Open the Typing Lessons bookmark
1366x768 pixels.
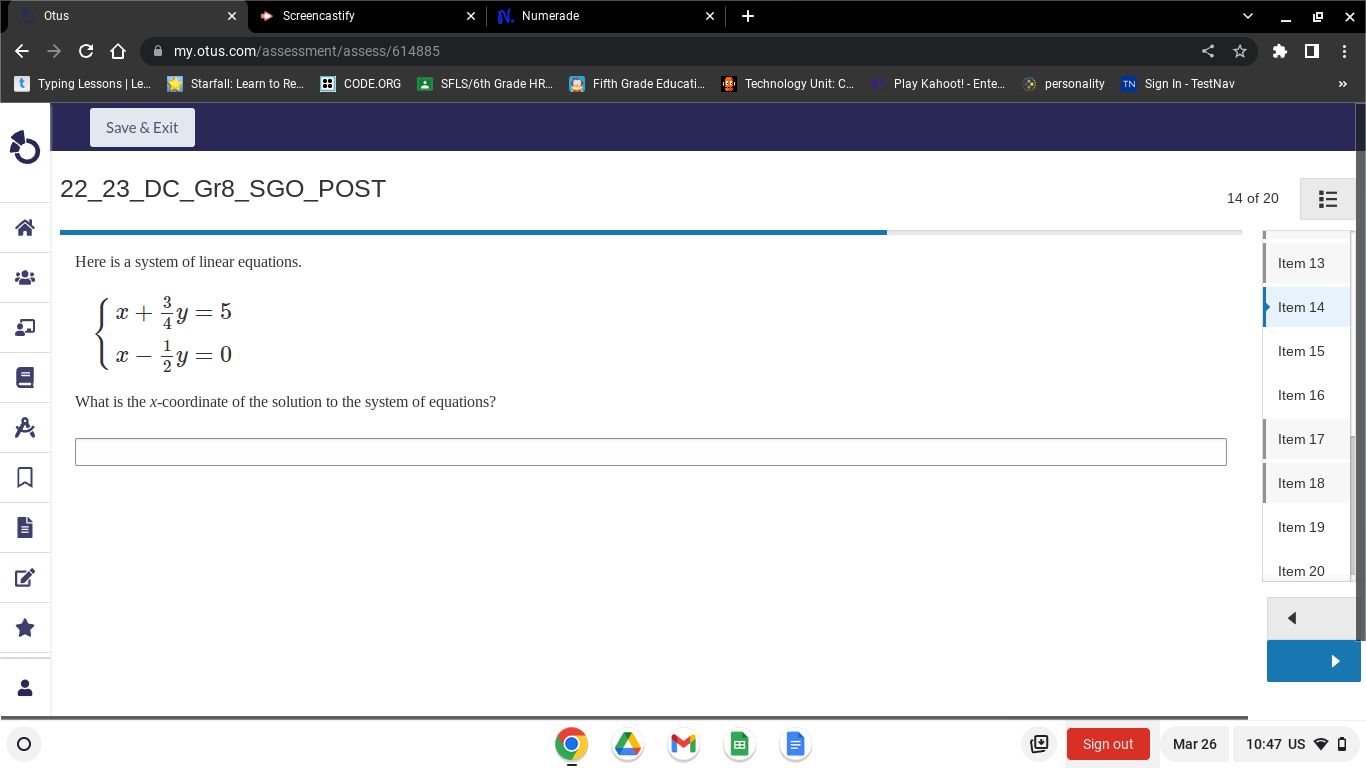[83, 84]
